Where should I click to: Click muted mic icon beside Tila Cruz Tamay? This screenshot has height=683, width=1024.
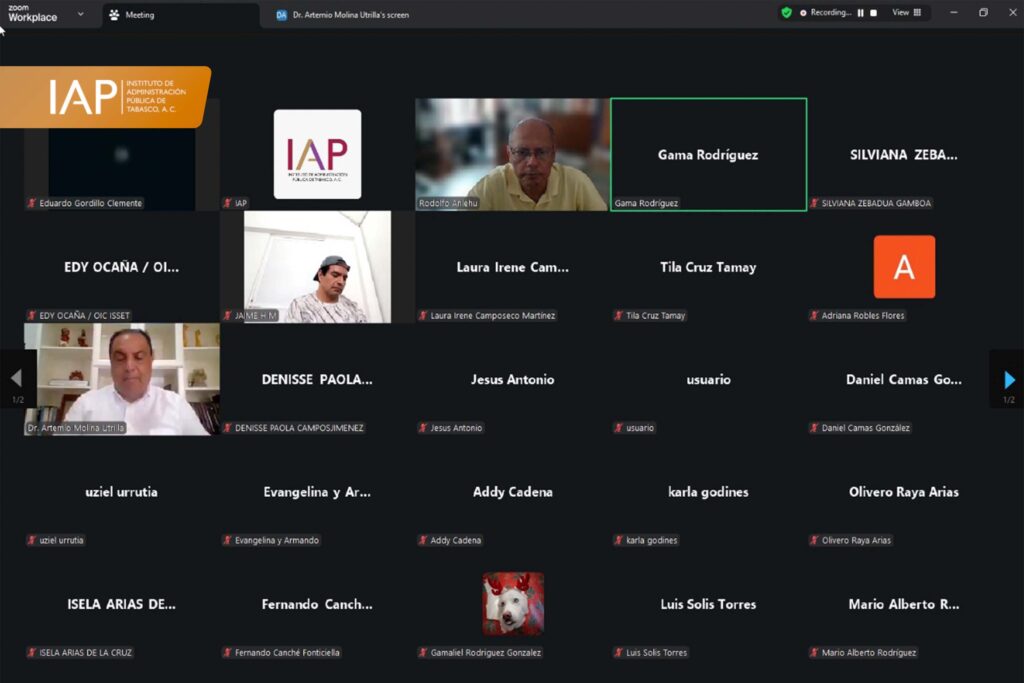[x=619, y=316]
